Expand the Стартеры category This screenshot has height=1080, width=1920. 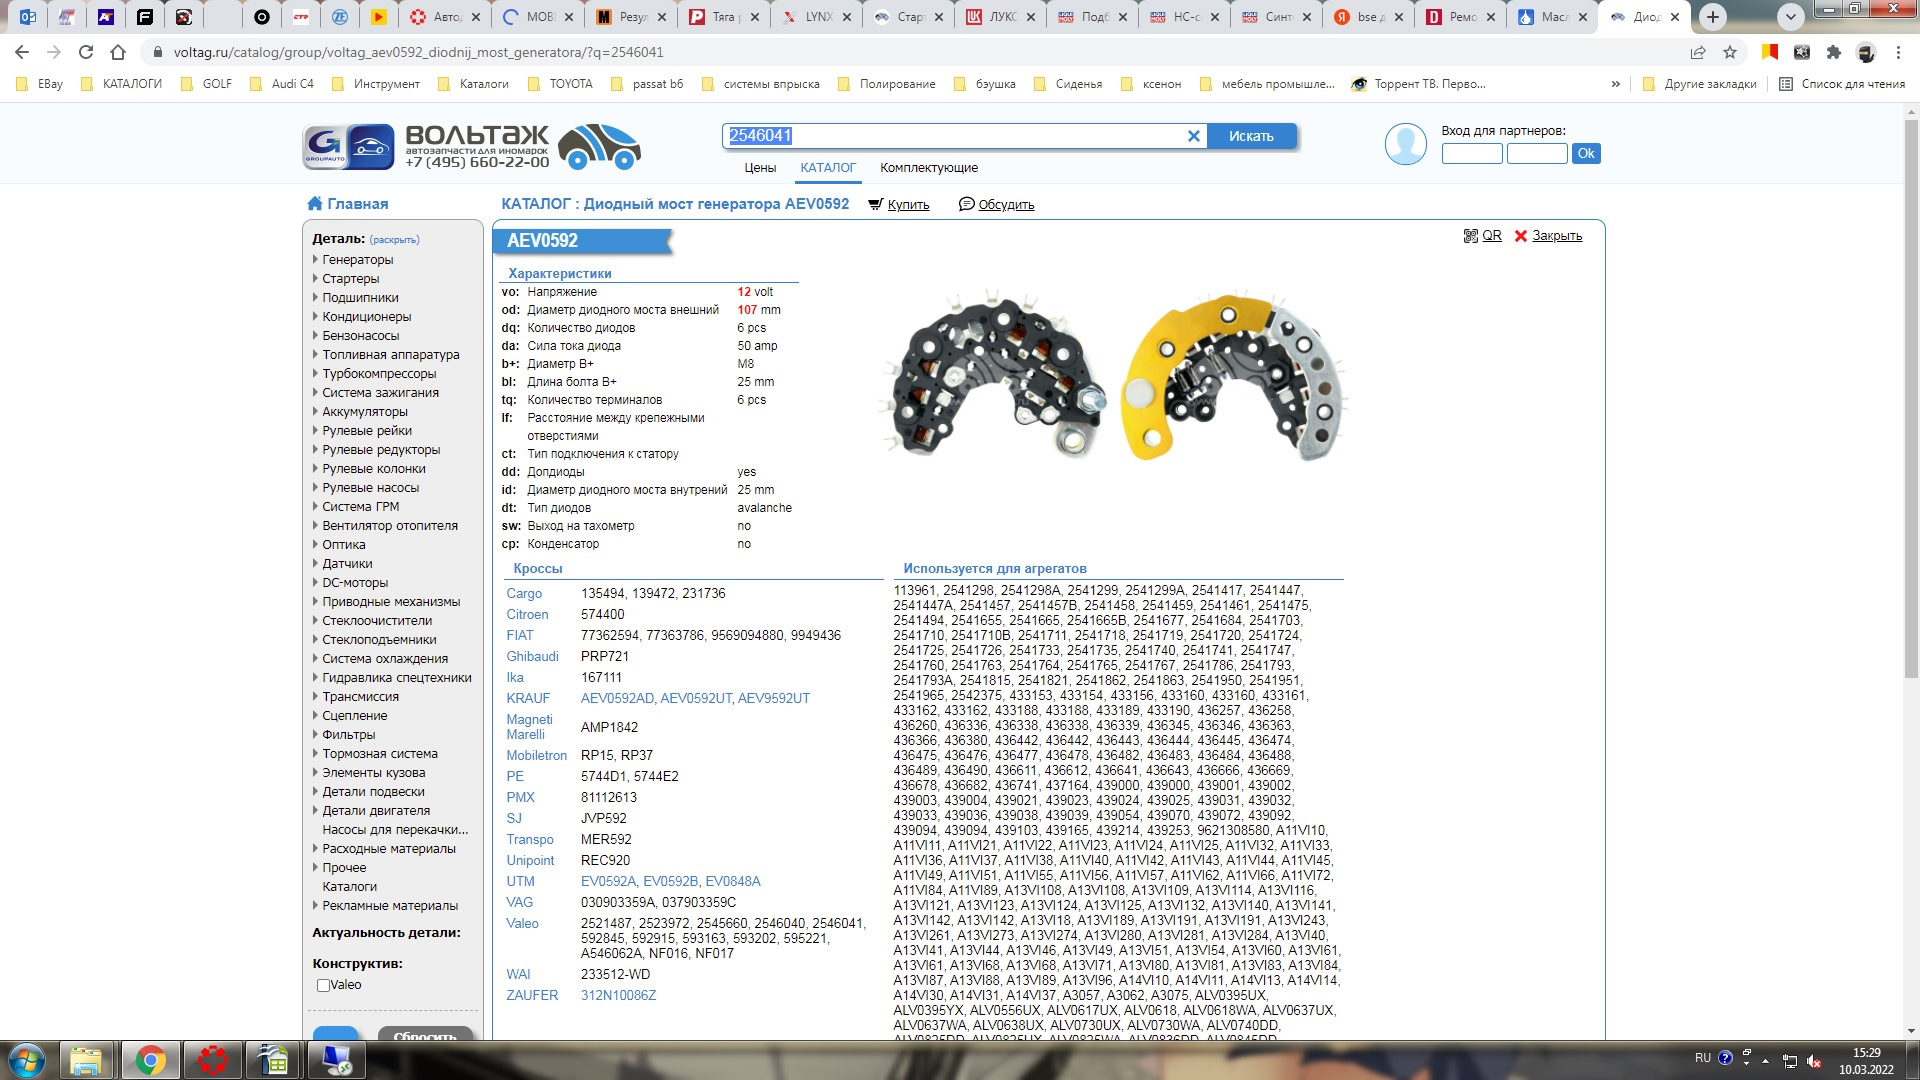pyautogui.click(x=350, y=279)
